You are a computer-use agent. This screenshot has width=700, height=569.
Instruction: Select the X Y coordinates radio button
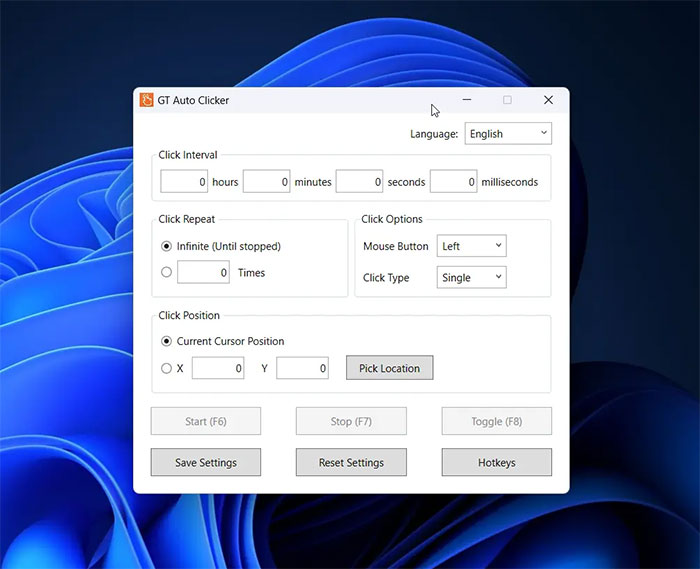(167, 368)
